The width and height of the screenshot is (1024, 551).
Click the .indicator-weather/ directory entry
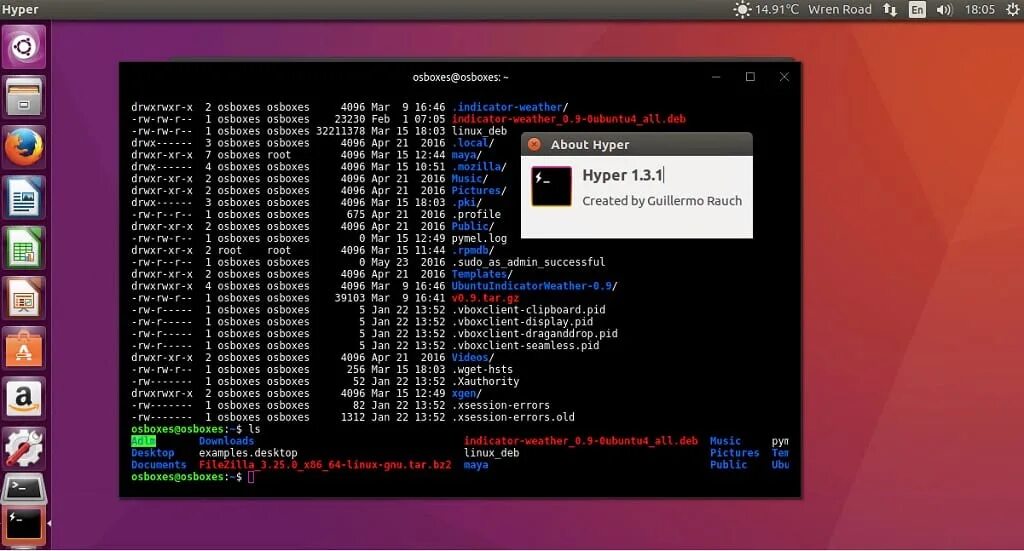[x=510, y=107]
